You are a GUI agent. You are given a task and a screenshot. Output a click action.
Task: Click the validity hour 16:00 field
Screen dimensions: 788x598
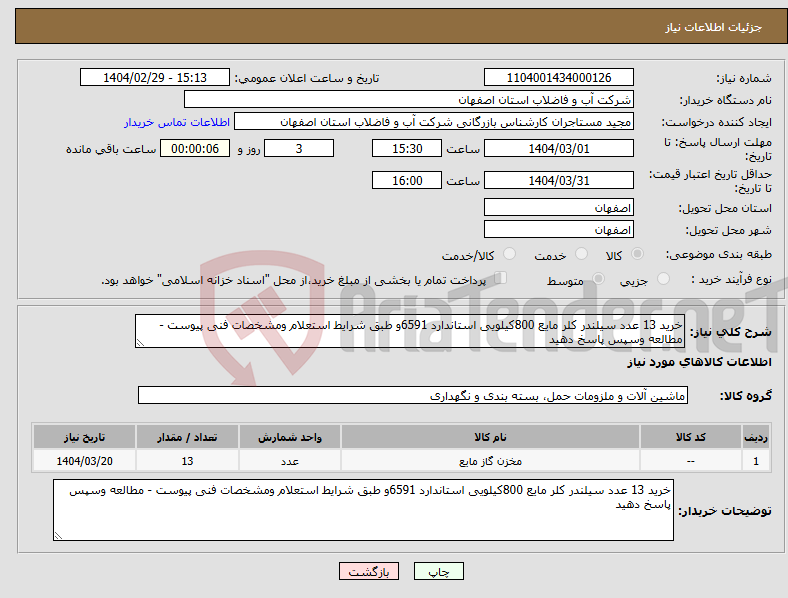[x=407, y=180]
